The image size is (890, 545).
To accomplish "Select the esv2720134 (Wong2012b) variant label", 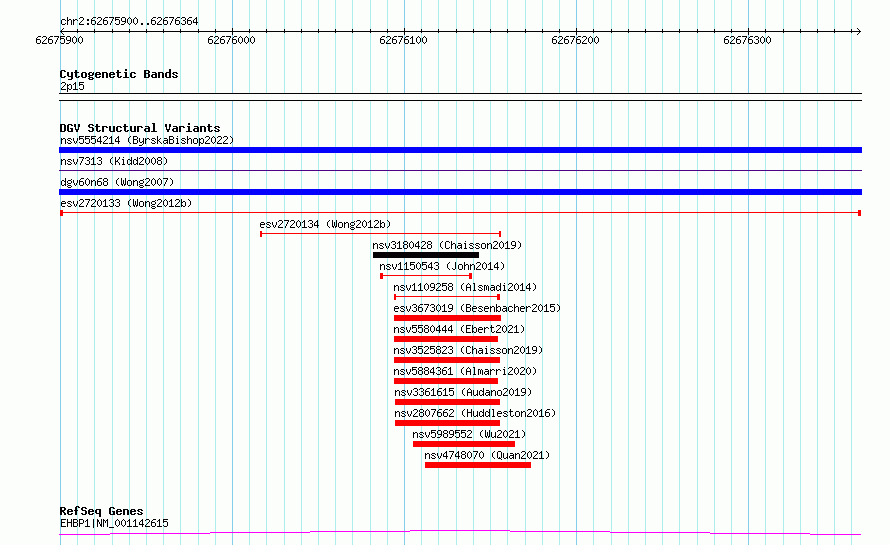I will click(x=325, y=224).
